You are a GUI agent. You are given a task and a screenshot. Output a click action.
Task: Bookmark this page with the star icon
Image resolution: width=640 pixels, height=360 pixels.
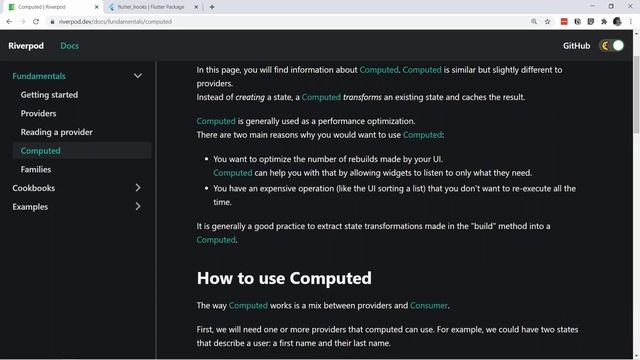[547, 22]
